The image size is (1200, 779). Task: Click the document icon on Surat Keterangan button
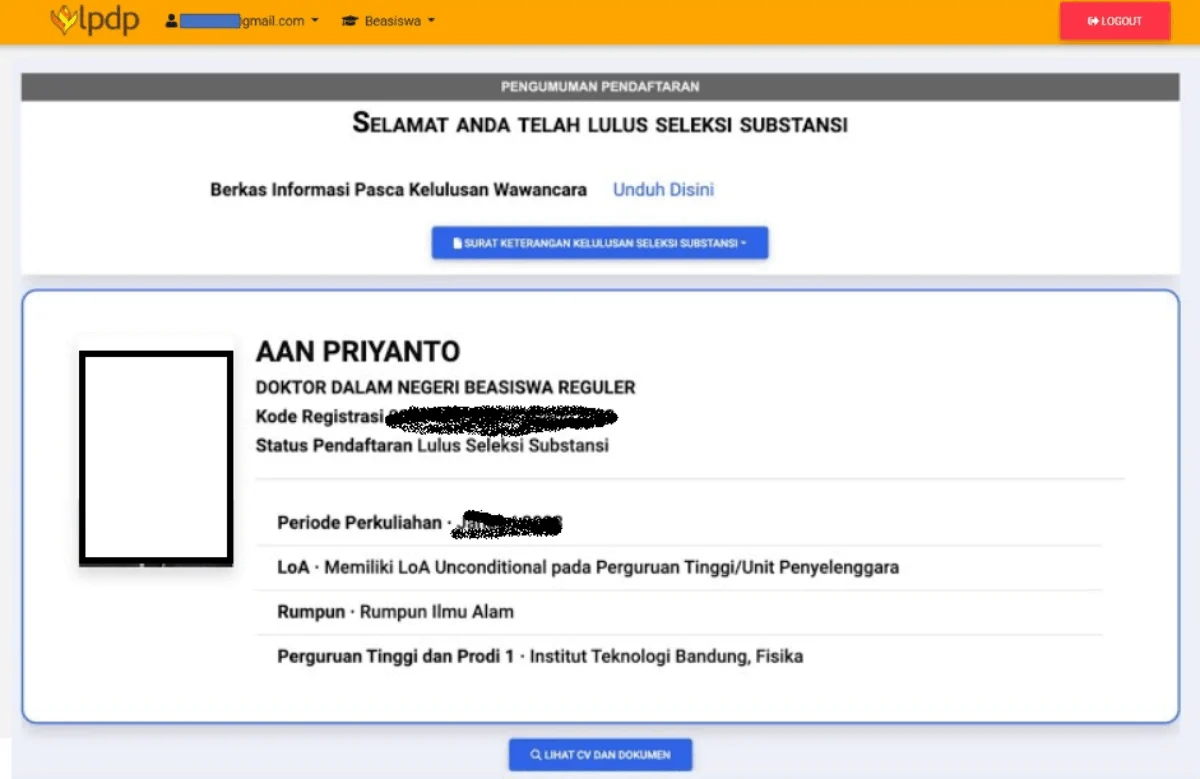coord(457,243)
